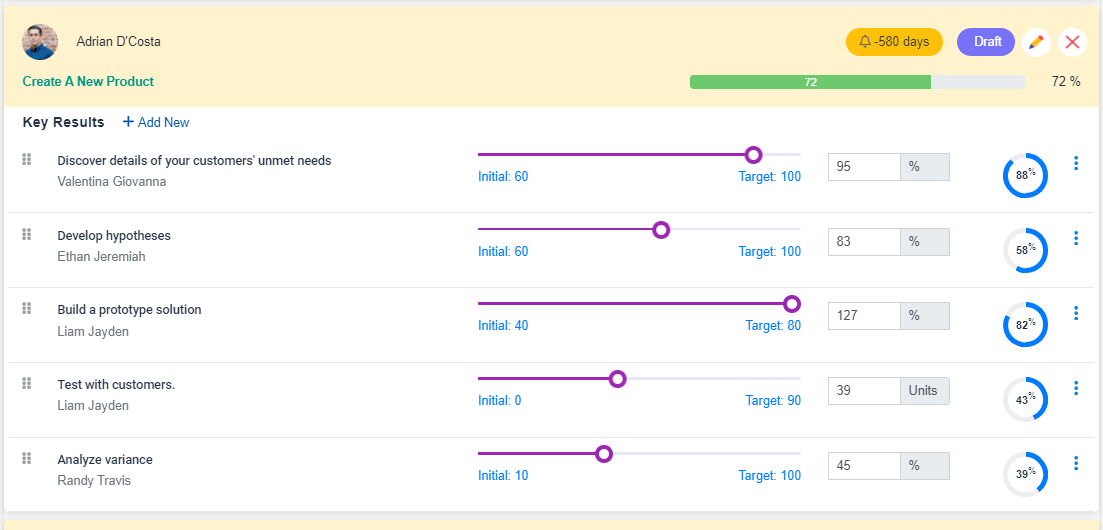1103x530 pixels.
Task: Click the -580 days bell badge
Action: click(x=894, y=42)
